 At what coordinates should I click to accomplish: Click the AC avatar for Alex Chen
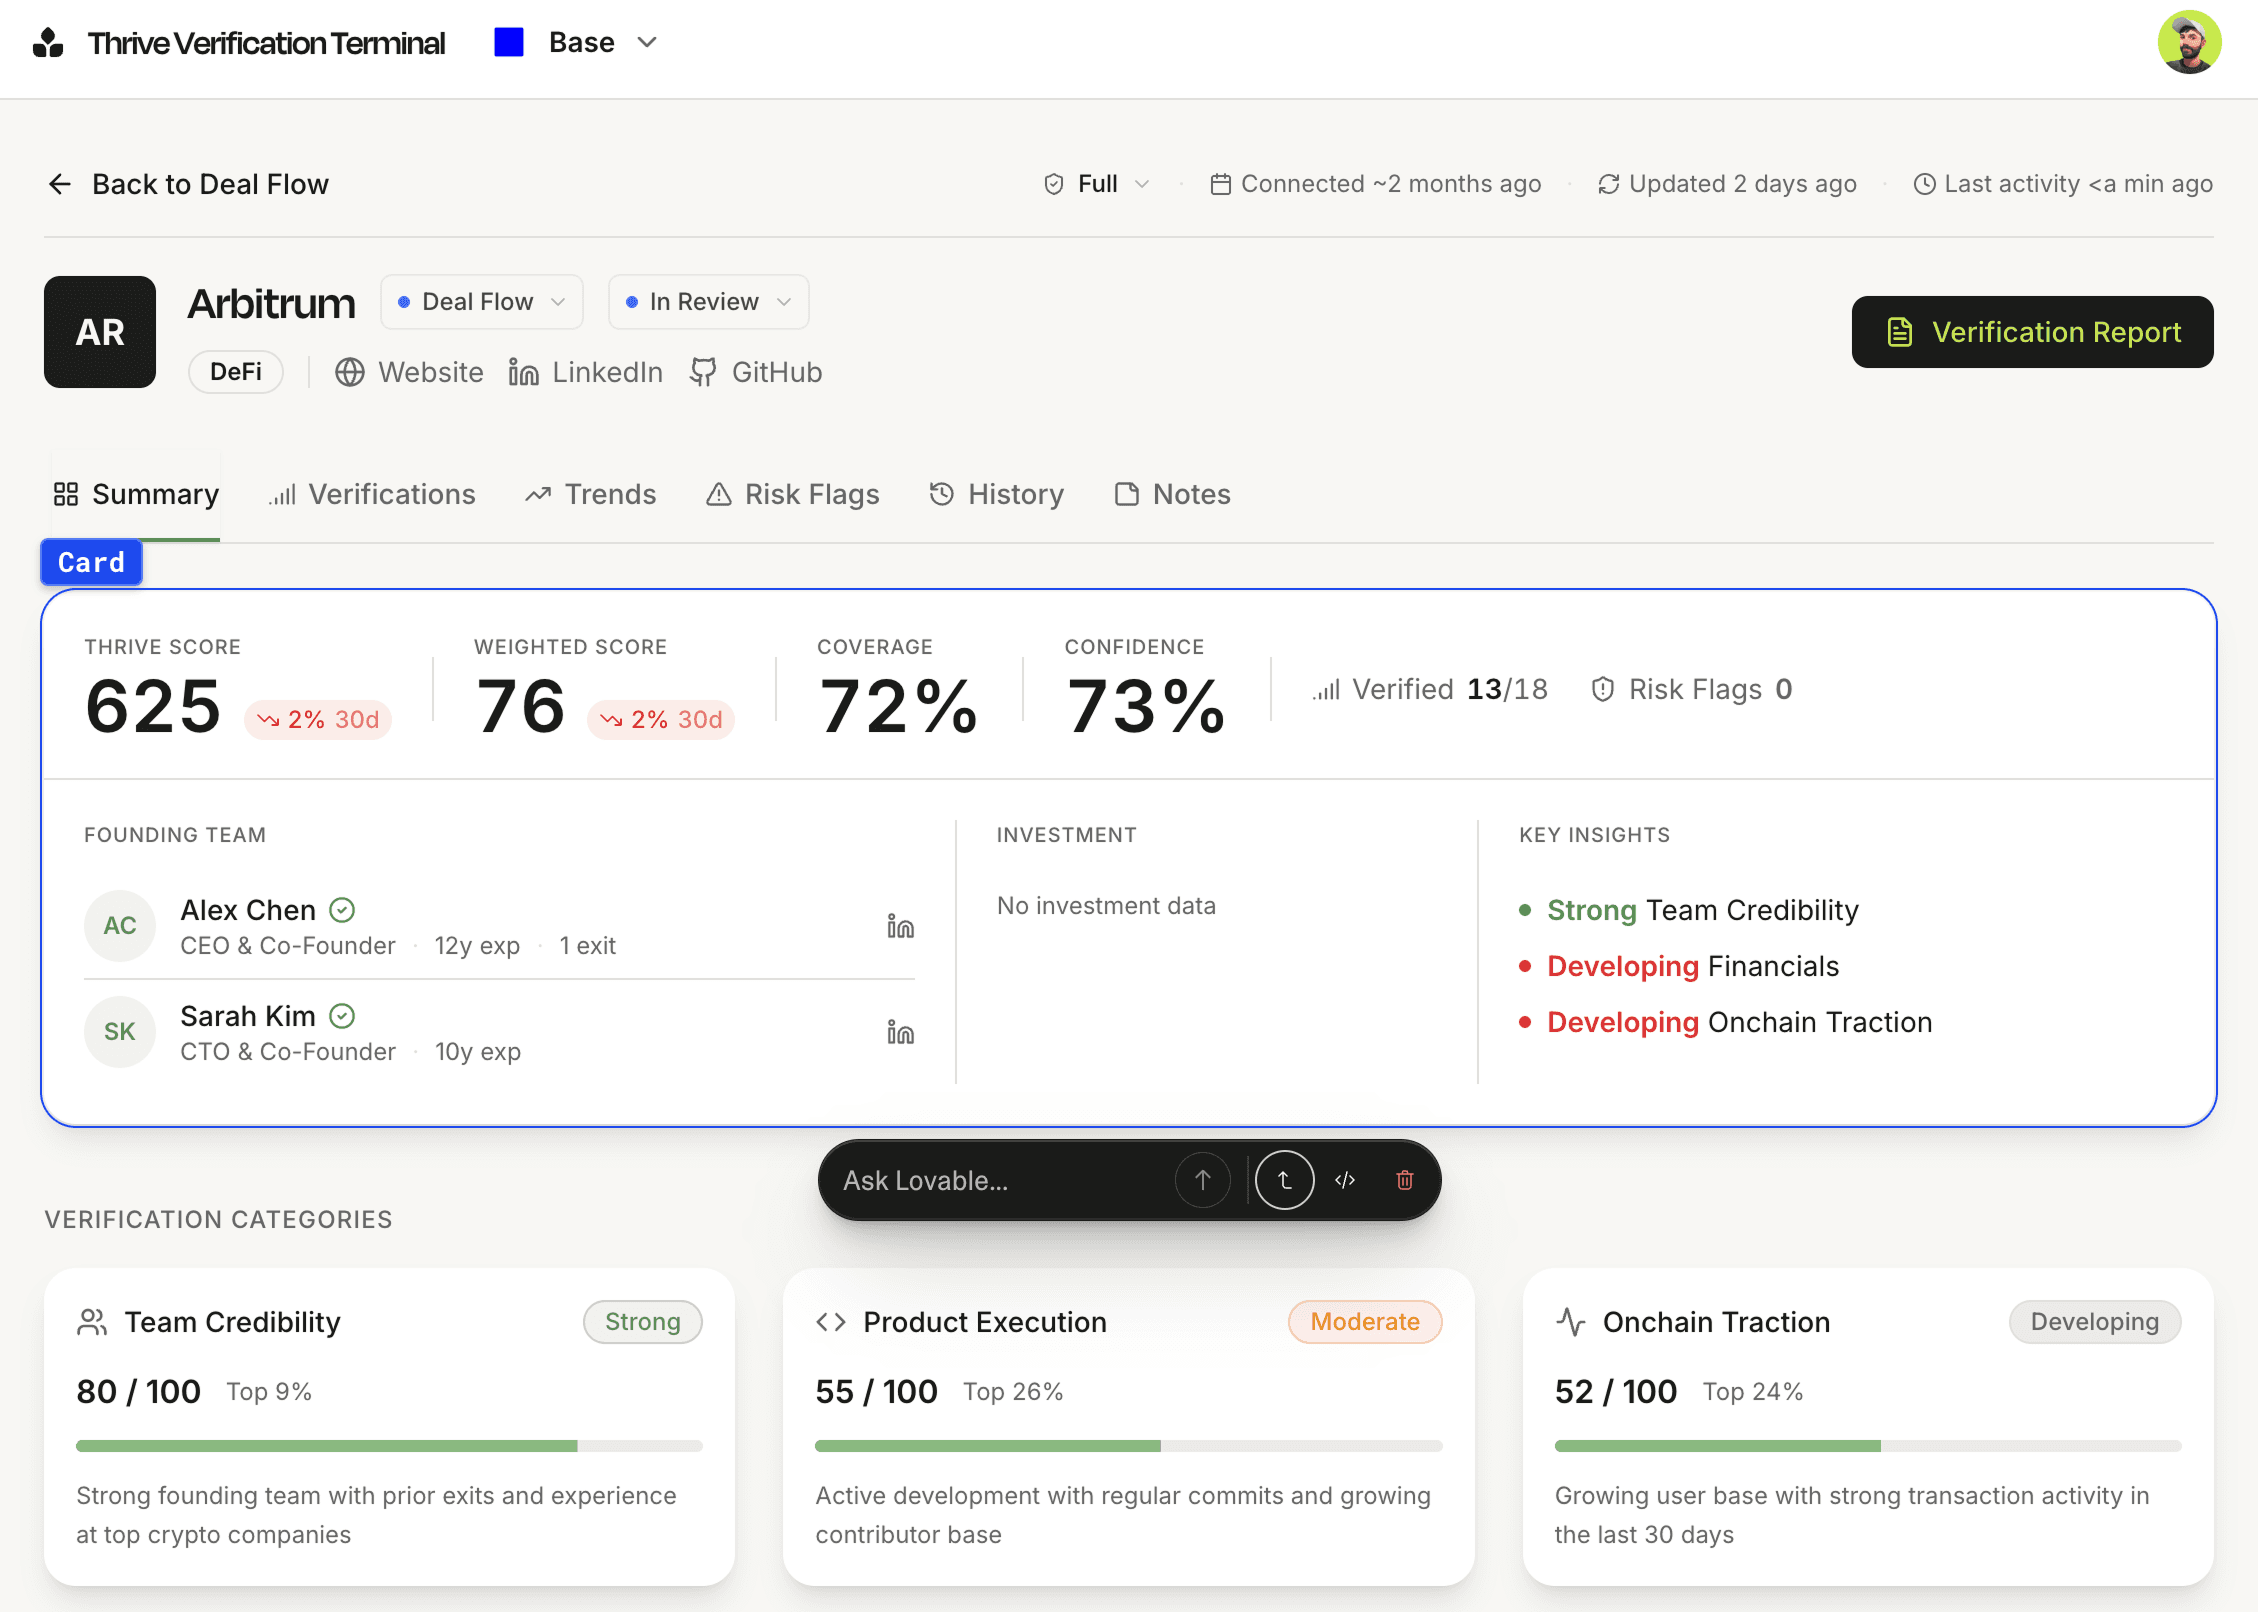[x=120, y=926]
